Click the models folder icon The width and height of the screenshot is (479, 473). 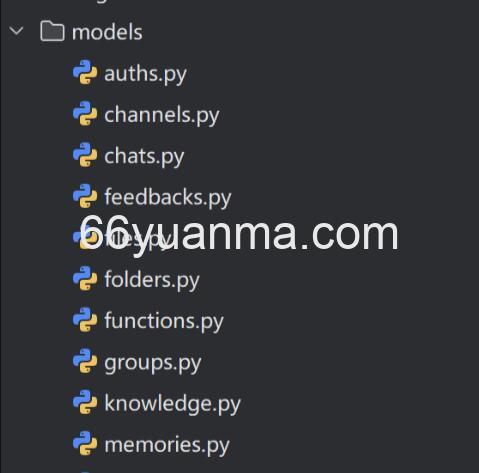52,31
